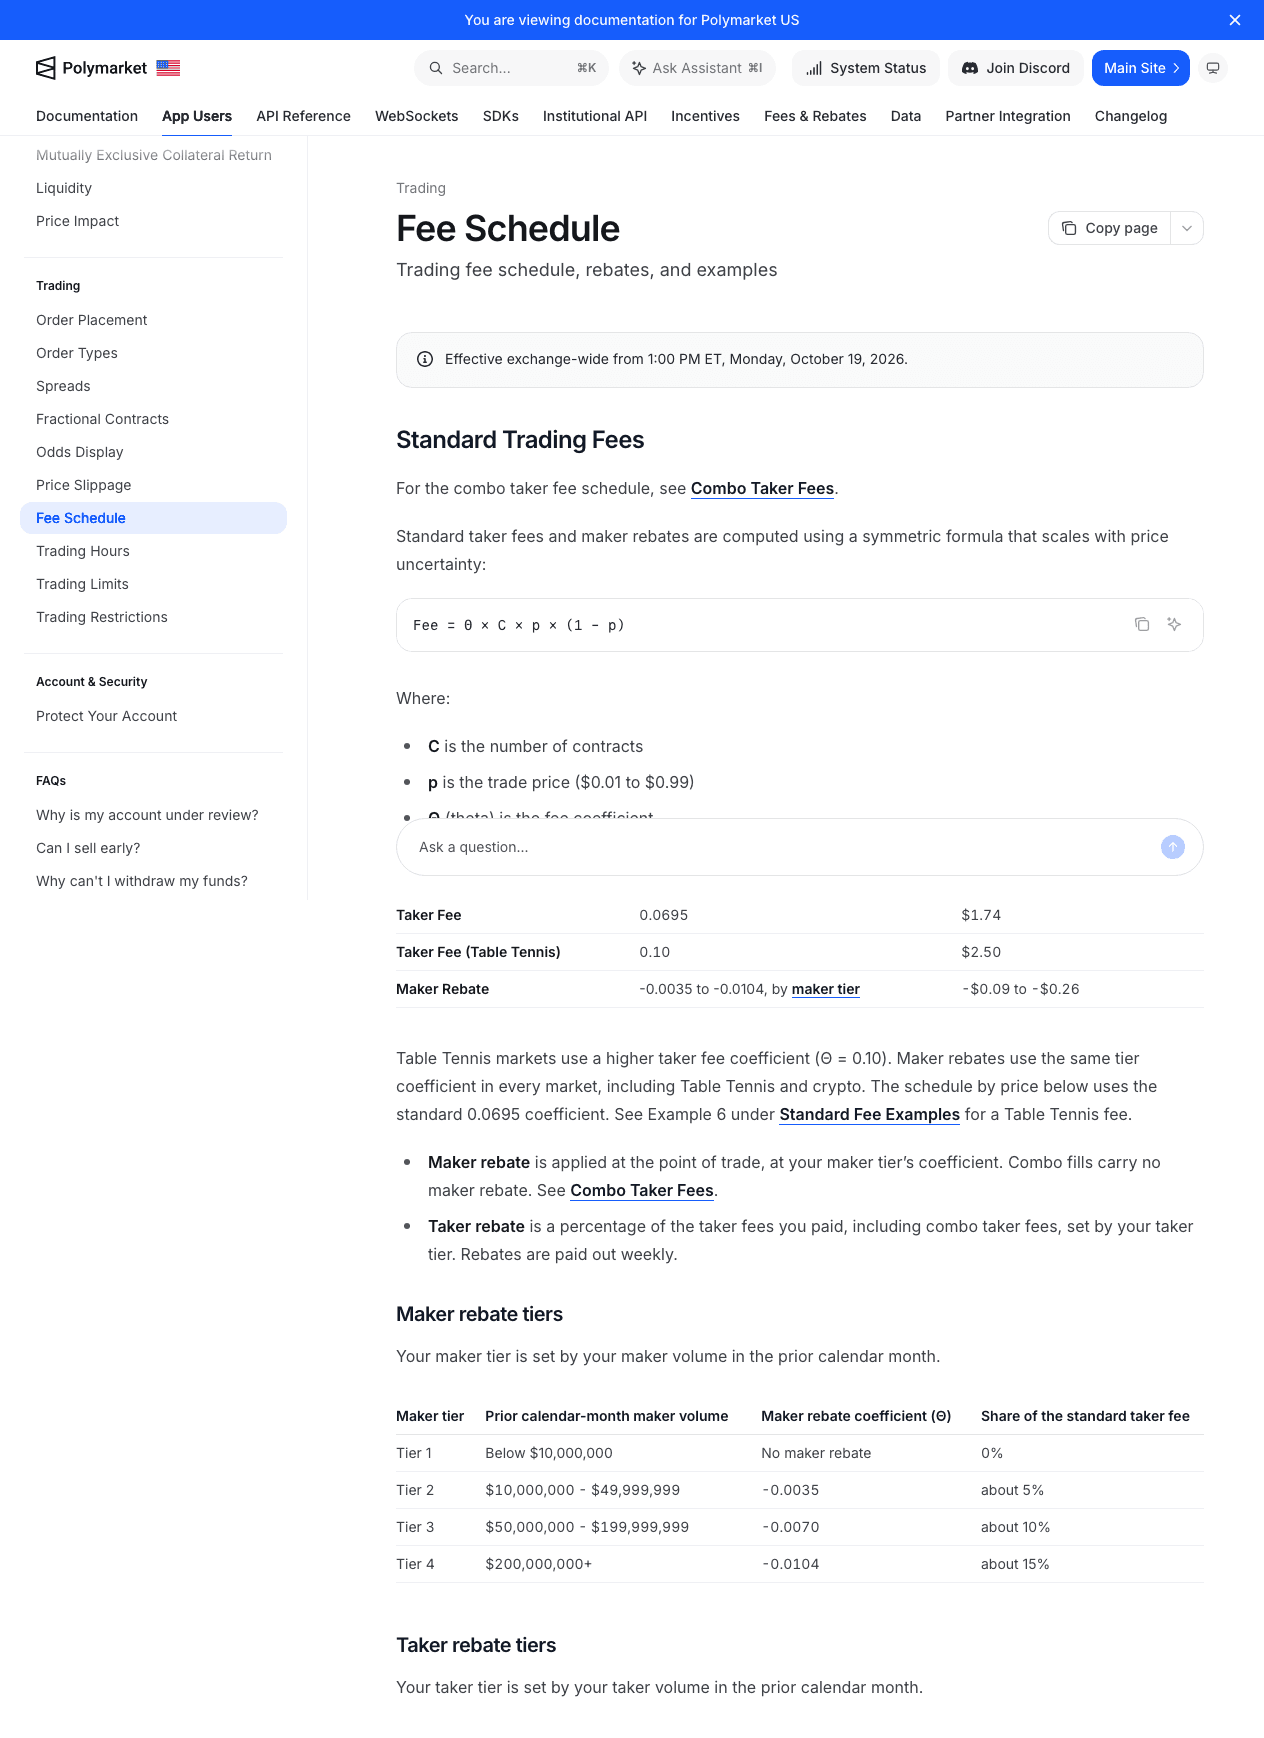Go to Main Site

pyautogui.click(x=1141, y=68)
